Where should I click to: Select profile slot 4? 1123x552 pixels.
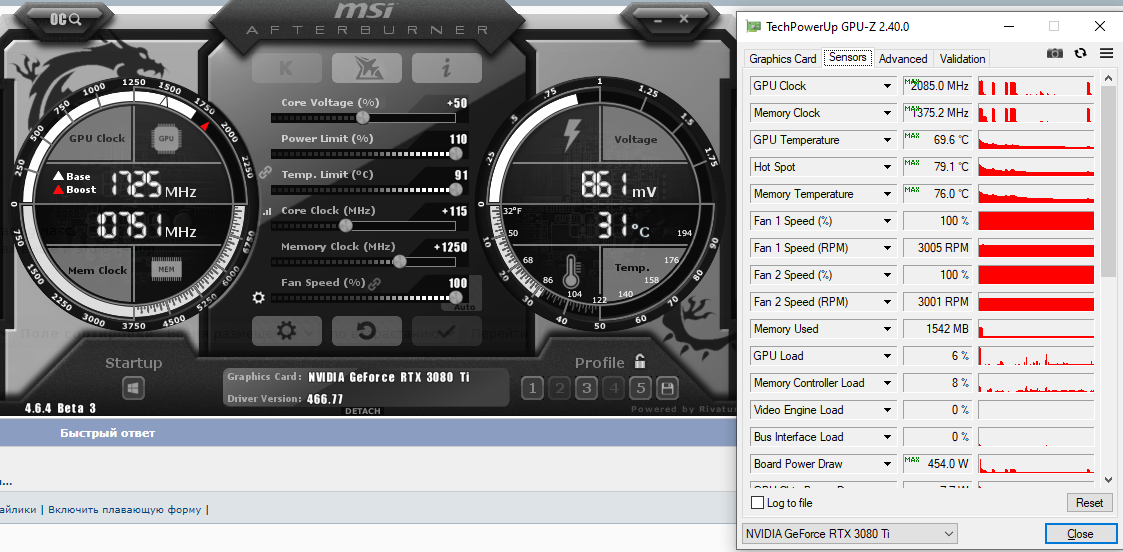(x=614, y=389)
